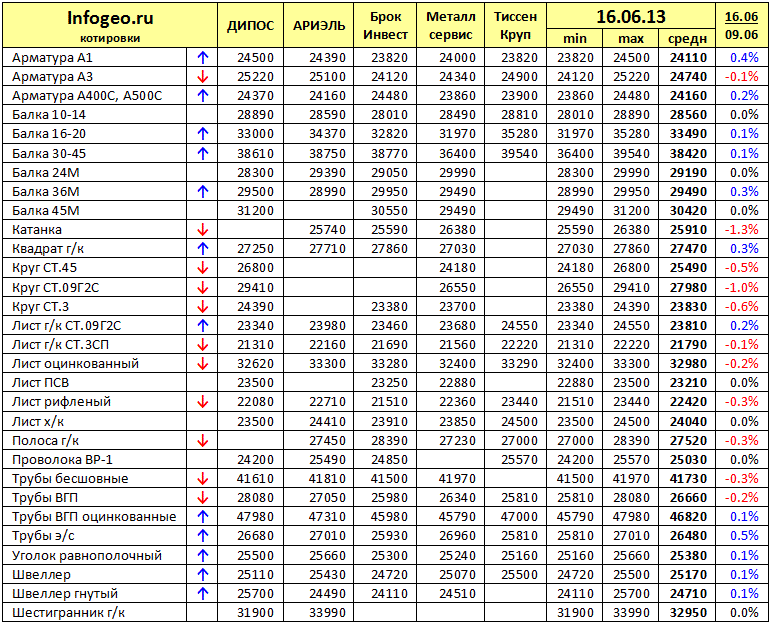Select the Брок Инвест column header
771x624 pixels.
[386, 26]
